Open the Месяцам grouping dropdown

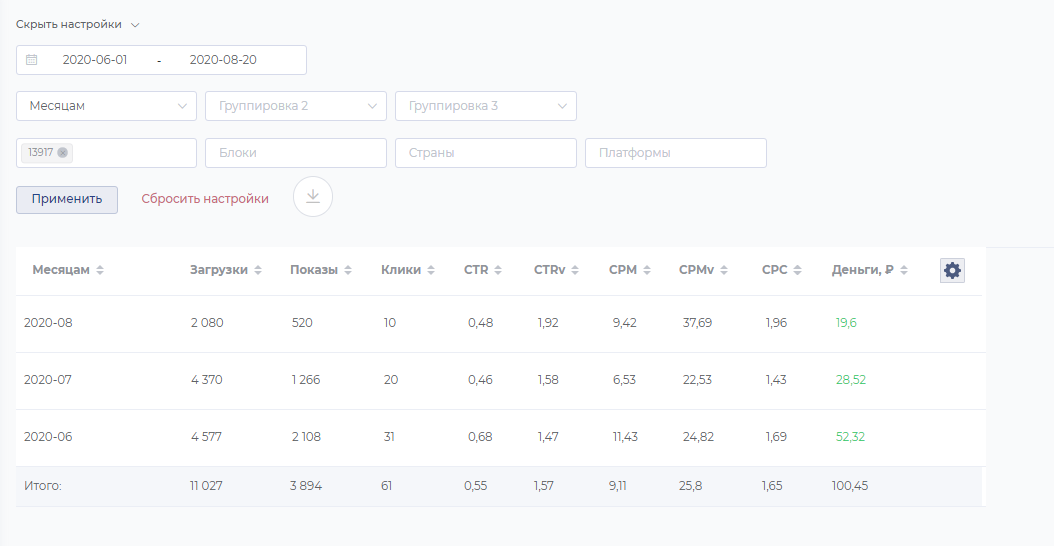(106, 106)
